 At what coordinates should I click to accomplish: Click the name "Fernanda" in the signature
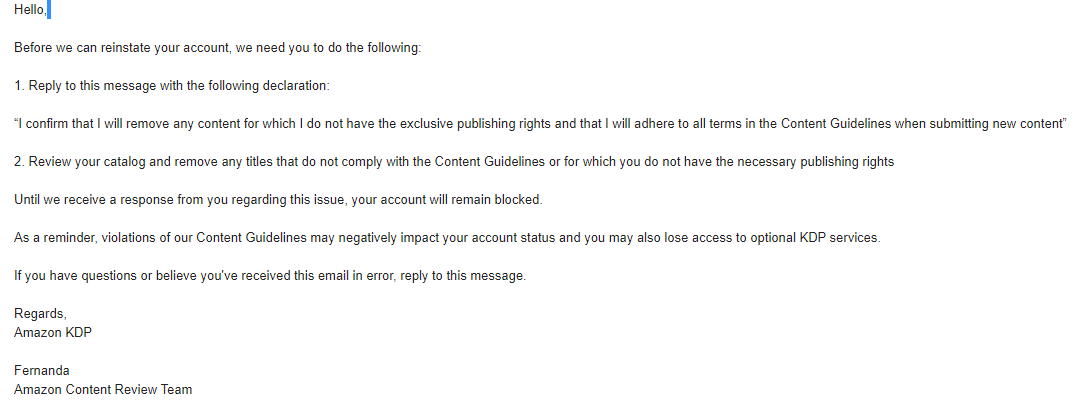pyautogui.click(x=42, y=370)
